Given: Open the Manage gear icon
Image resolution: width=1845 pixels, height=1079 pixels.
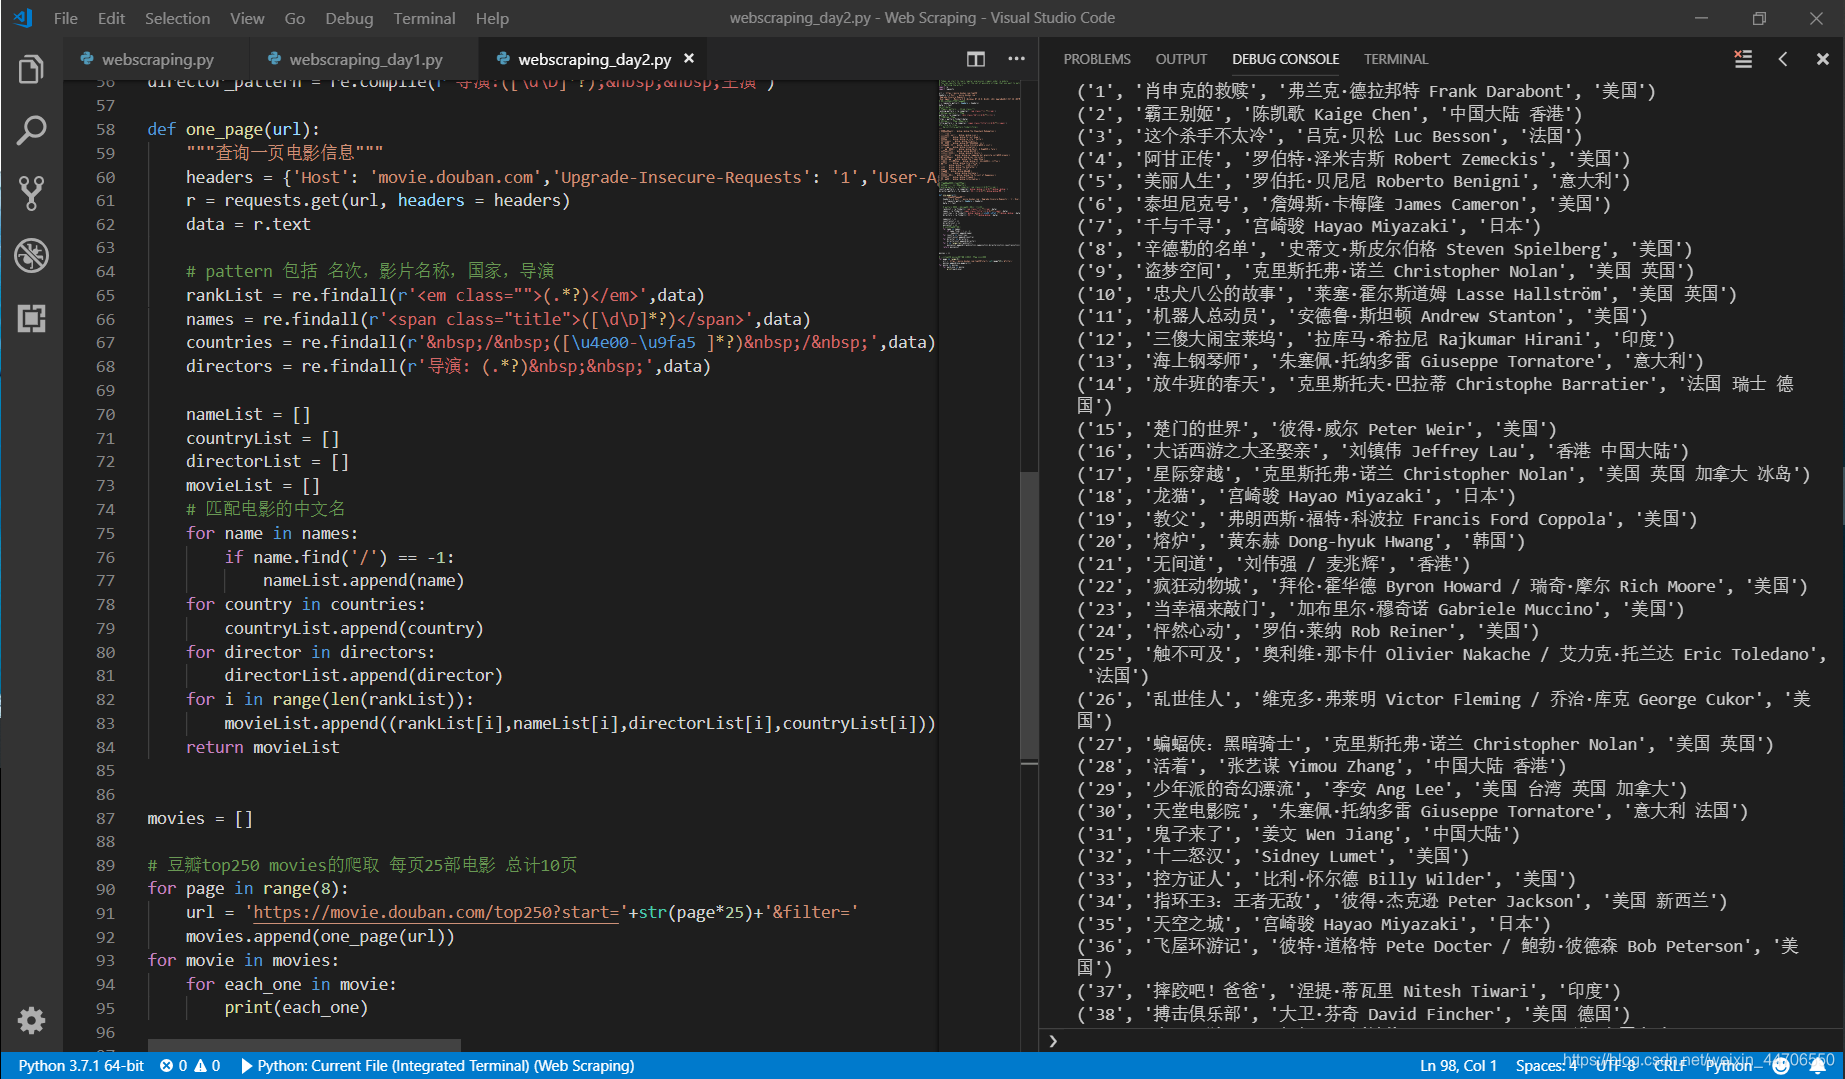Looking at the screenshot, I should pyautogui.click(x=31, y=1020).
